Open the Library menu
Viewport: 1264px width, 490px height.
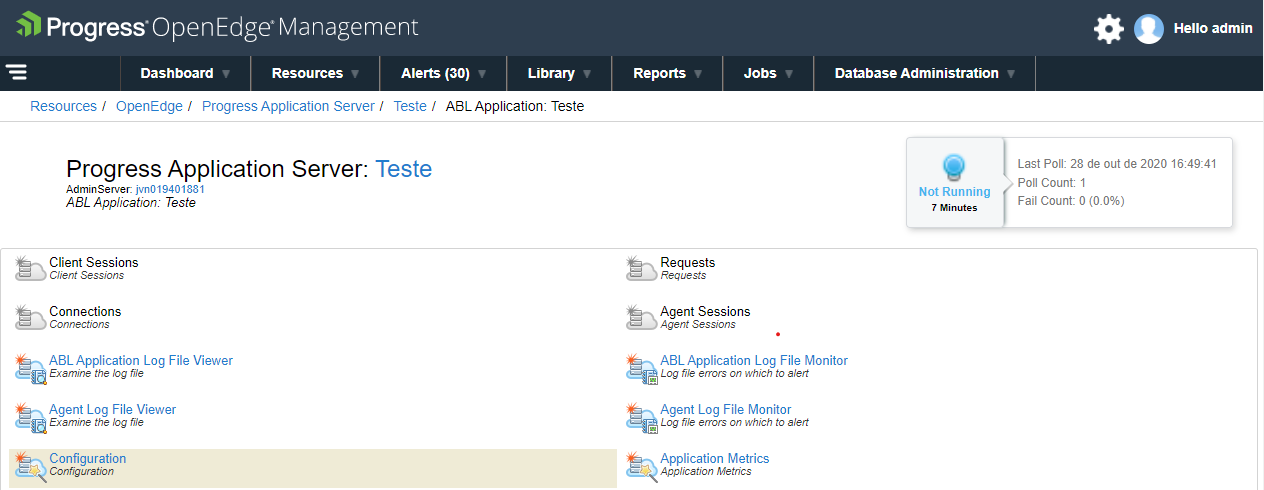coord(560,73)
